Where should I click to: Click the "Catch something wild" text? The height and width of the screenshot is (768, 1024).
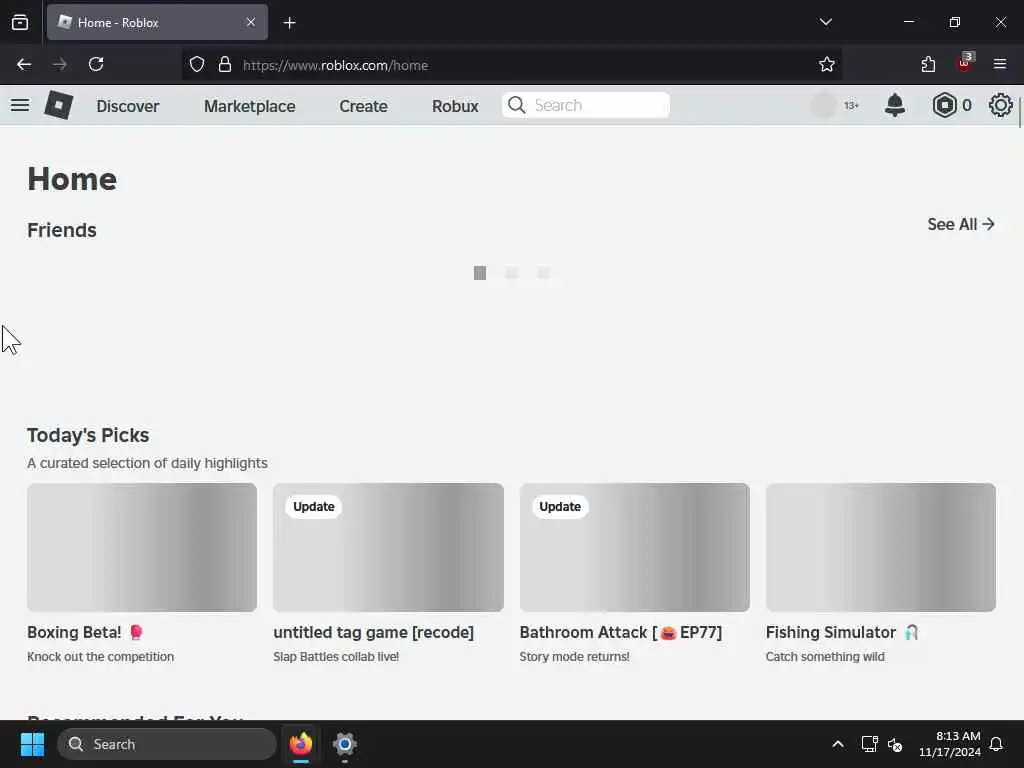pos(825,656)
